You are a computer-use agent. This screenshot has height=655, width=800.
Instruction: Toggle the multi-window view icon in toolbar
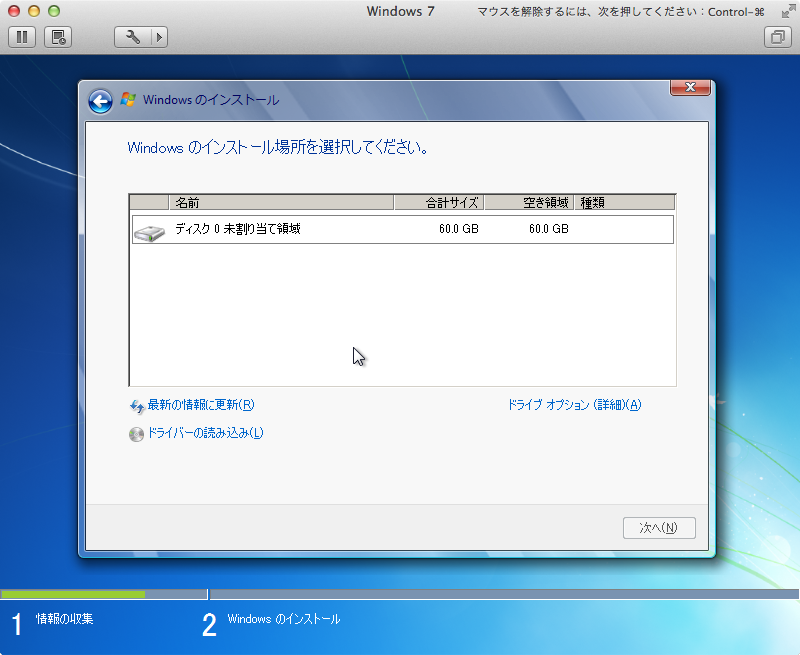(778, 37)
